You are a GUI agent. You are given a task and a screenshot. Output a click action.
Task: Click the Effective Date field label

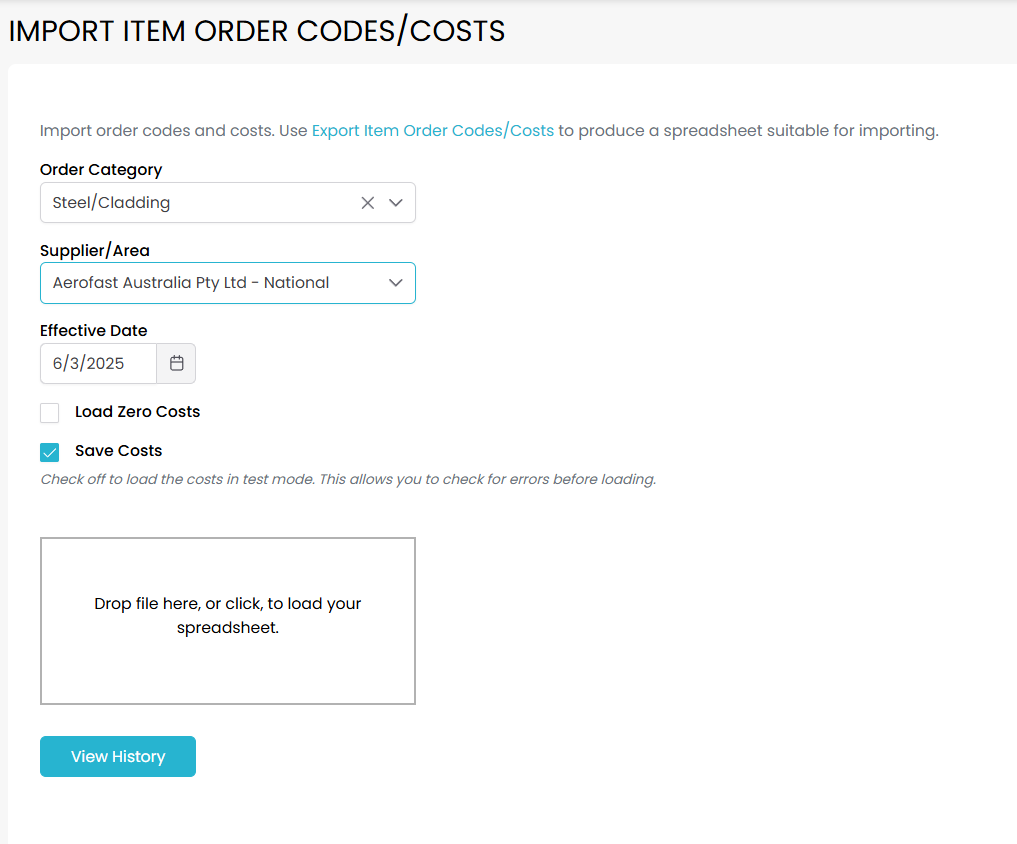tap(94, 331)
